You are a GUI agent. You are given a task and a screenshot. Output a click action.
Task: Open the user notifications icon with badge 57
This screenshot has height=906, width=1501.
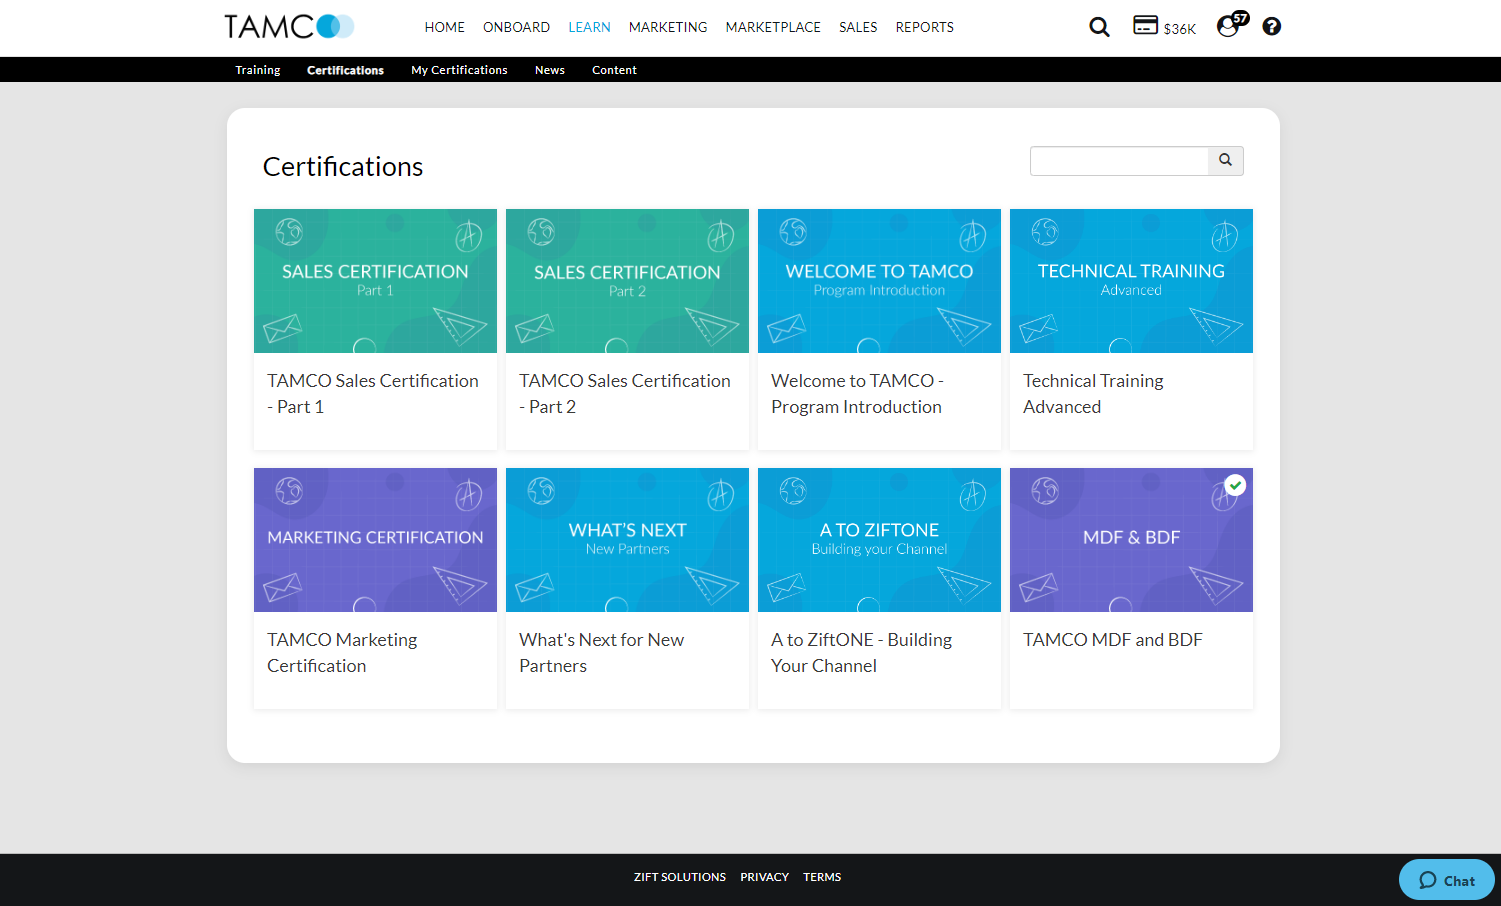pyautogui.click(x=1232, y=25)
